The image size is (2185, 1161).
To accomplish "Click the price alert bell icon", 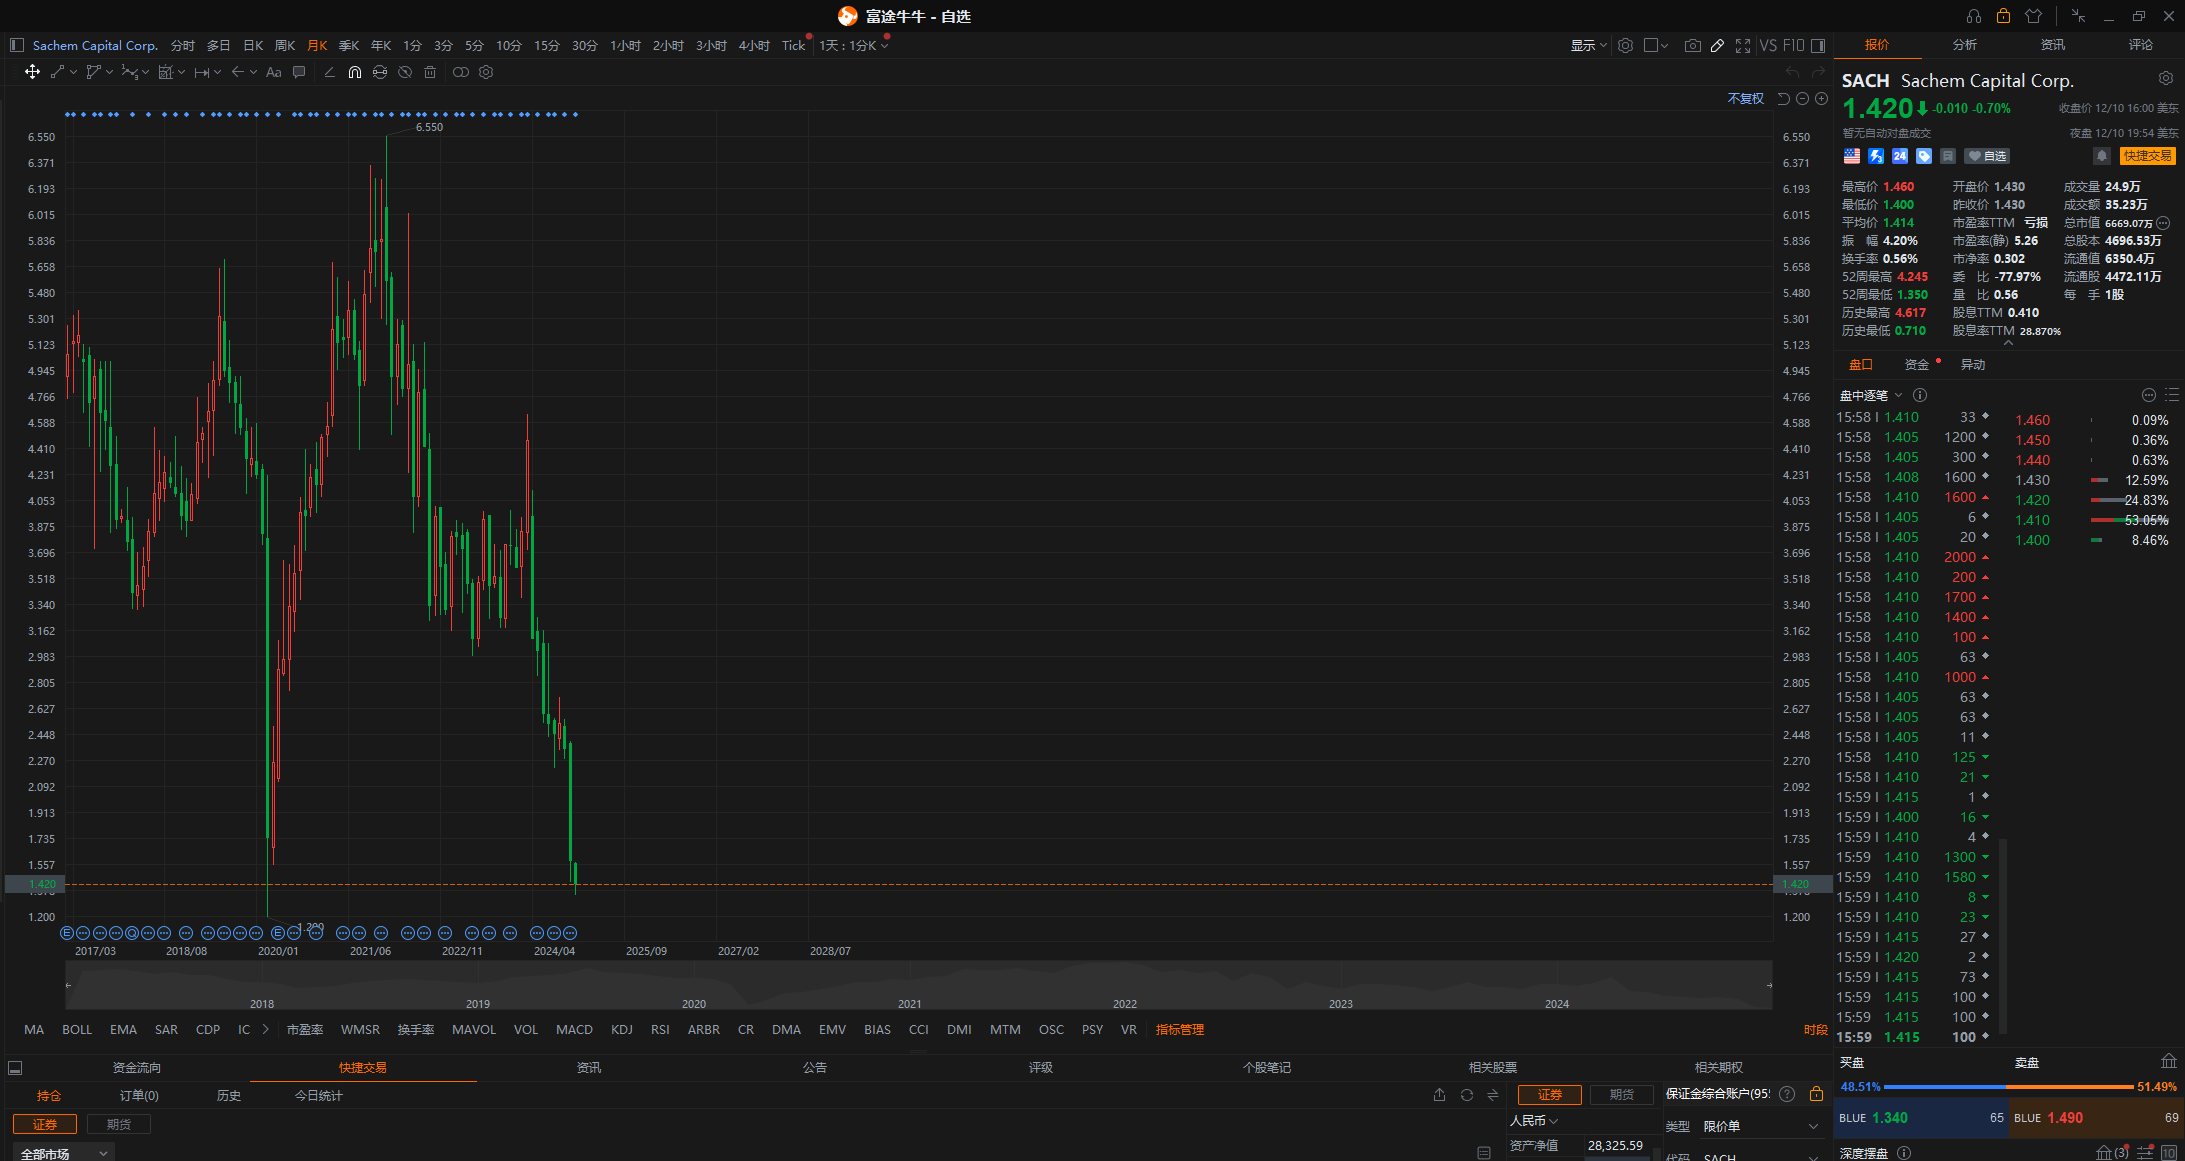I will (x=2102, y=156).
